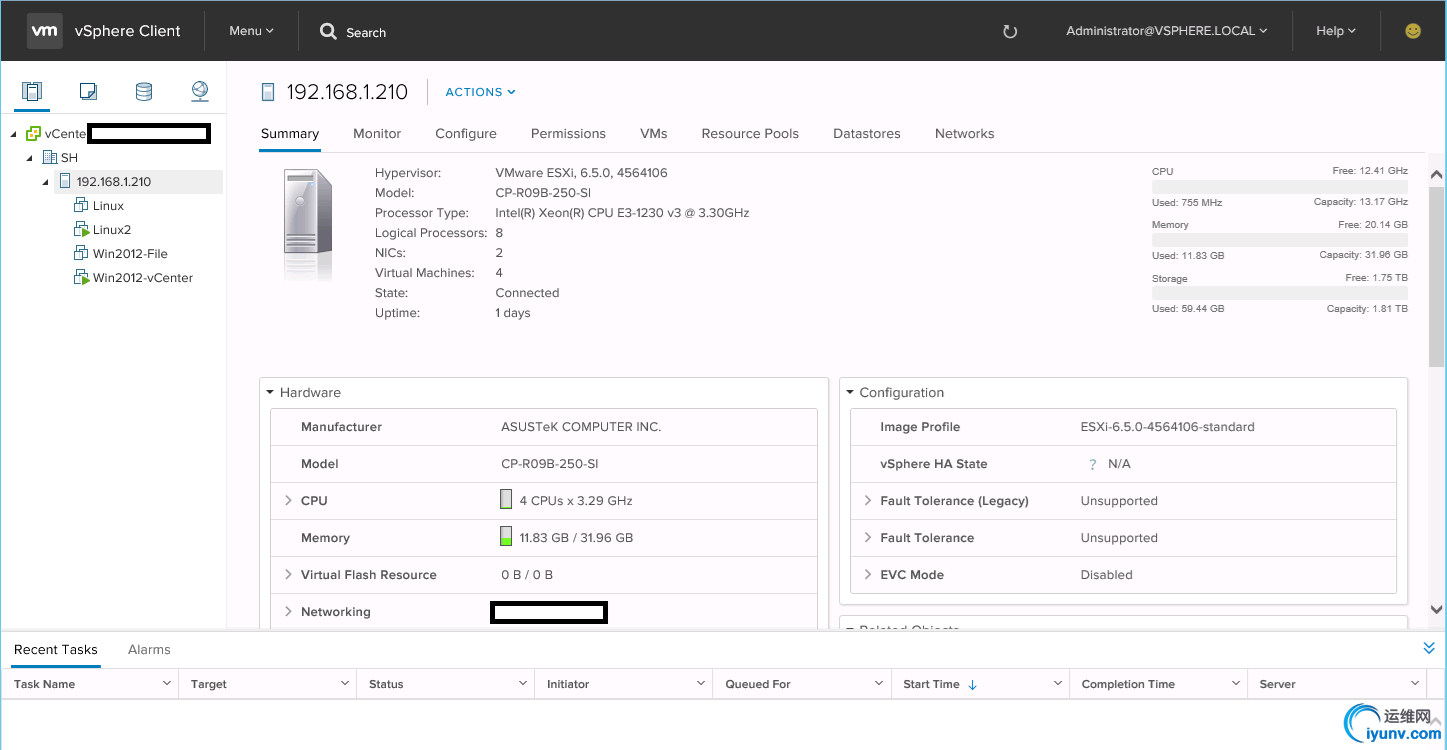Click the vertical scrollbar down arrow
This screenshot has width=1447, height=750.
click(1437, 608)
